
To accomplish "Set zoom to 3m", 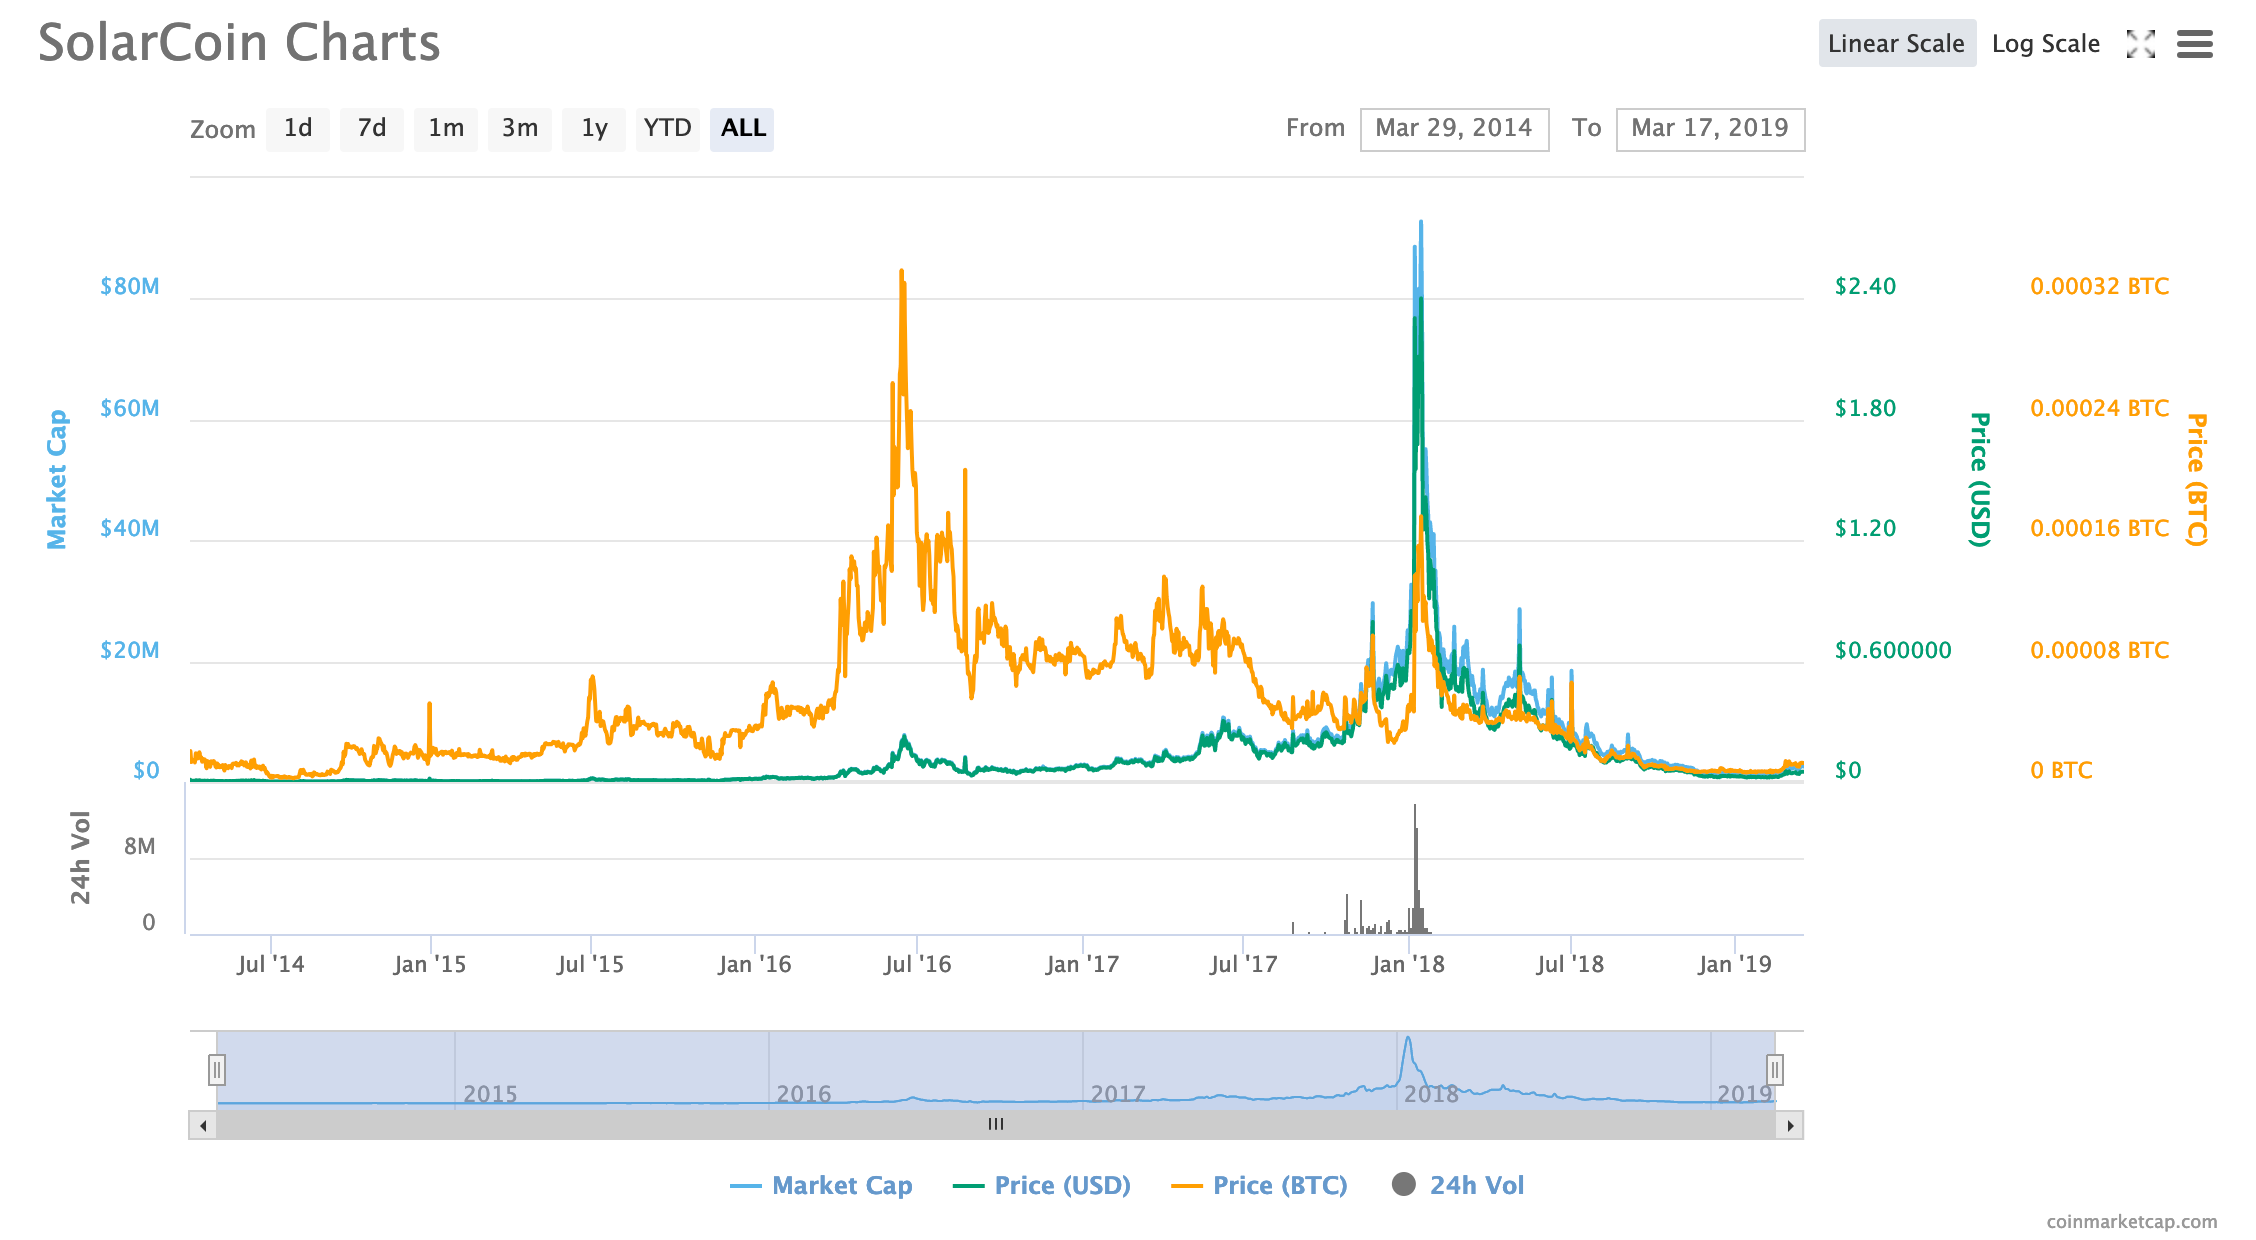I will (520, 129).
